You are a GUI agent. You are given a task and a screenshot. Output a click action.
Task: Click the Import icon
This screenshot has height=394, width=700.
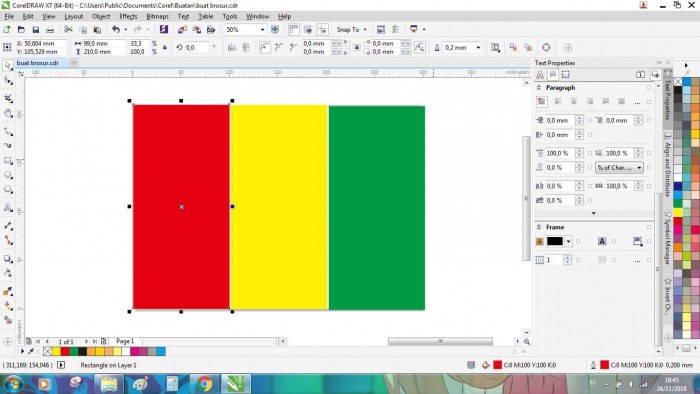tap(182, 29)
